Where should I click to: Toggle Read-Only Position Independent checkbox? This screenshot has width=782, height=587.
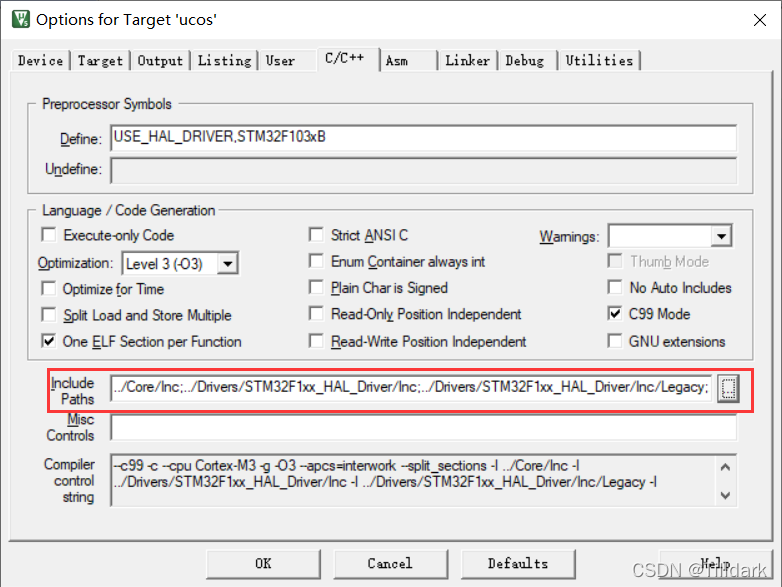point(316,314)
